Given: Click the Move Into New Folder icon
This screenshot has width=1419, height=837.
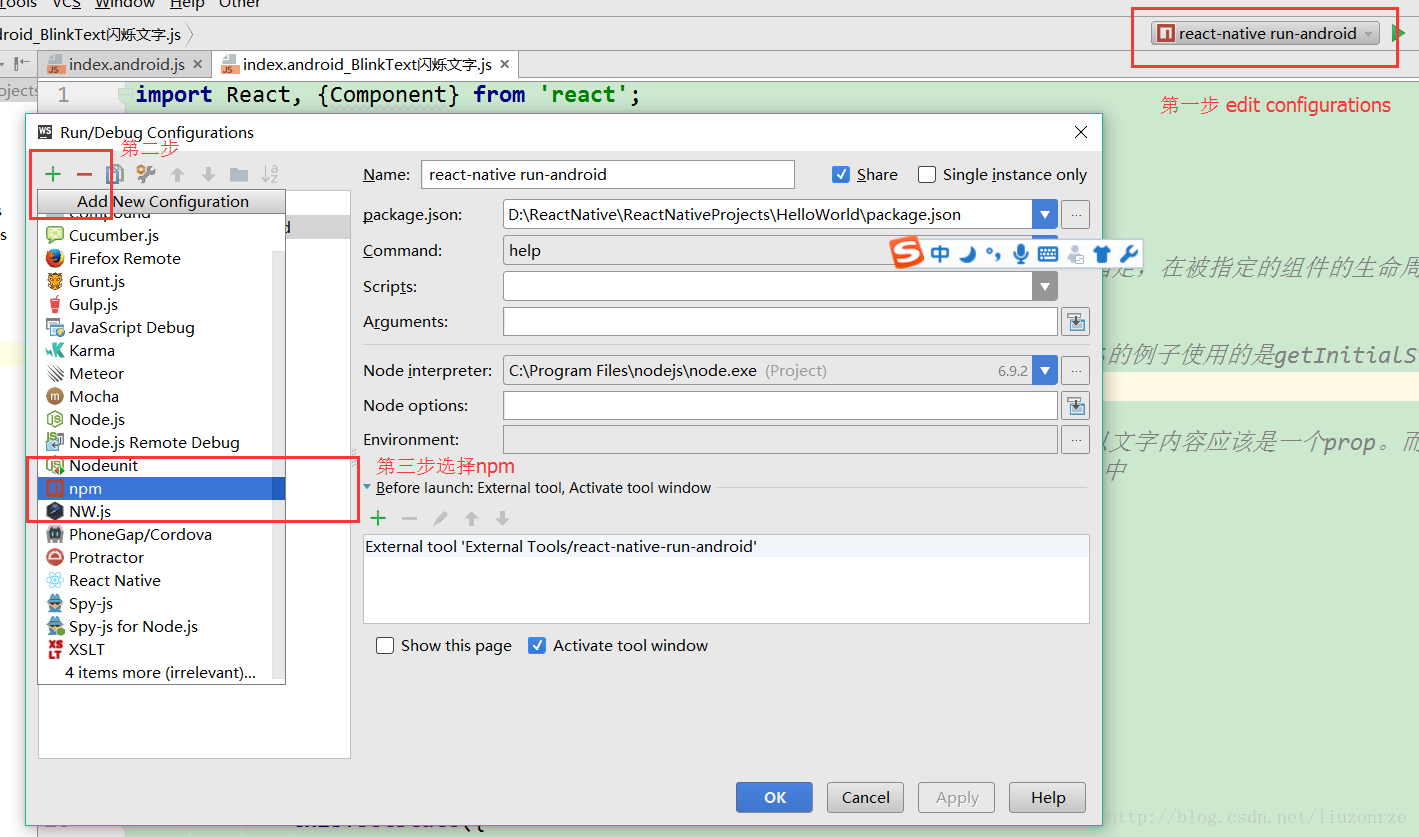Looking at the screenshot, I should coord(239,174).
